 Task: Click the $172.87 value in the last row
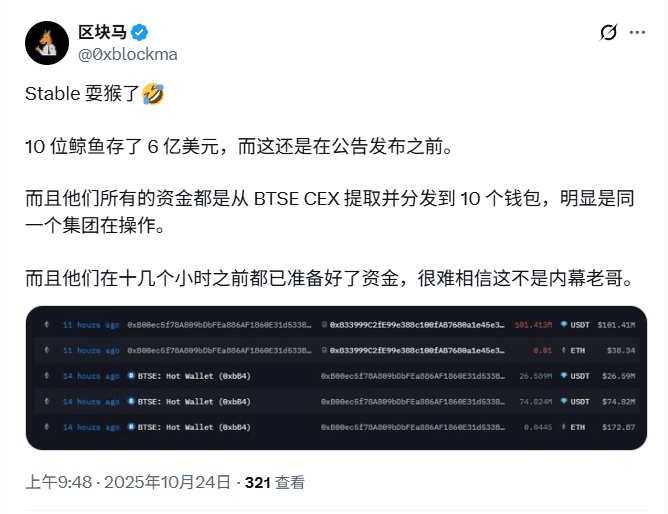[619, 427]
